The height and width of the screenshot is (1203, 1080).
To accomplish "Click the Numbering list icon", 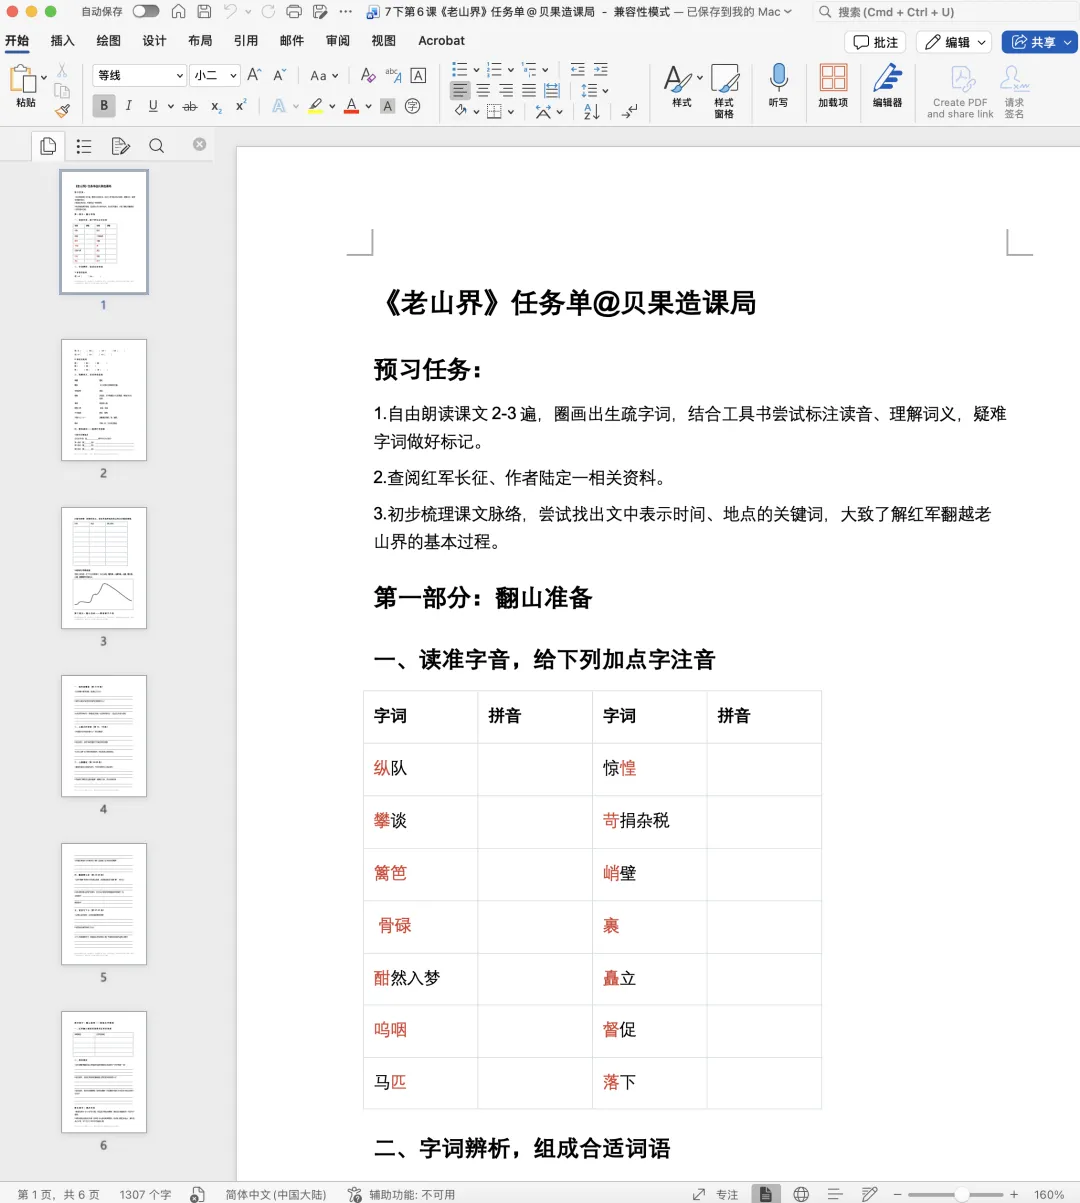I will tap(494, 69).
